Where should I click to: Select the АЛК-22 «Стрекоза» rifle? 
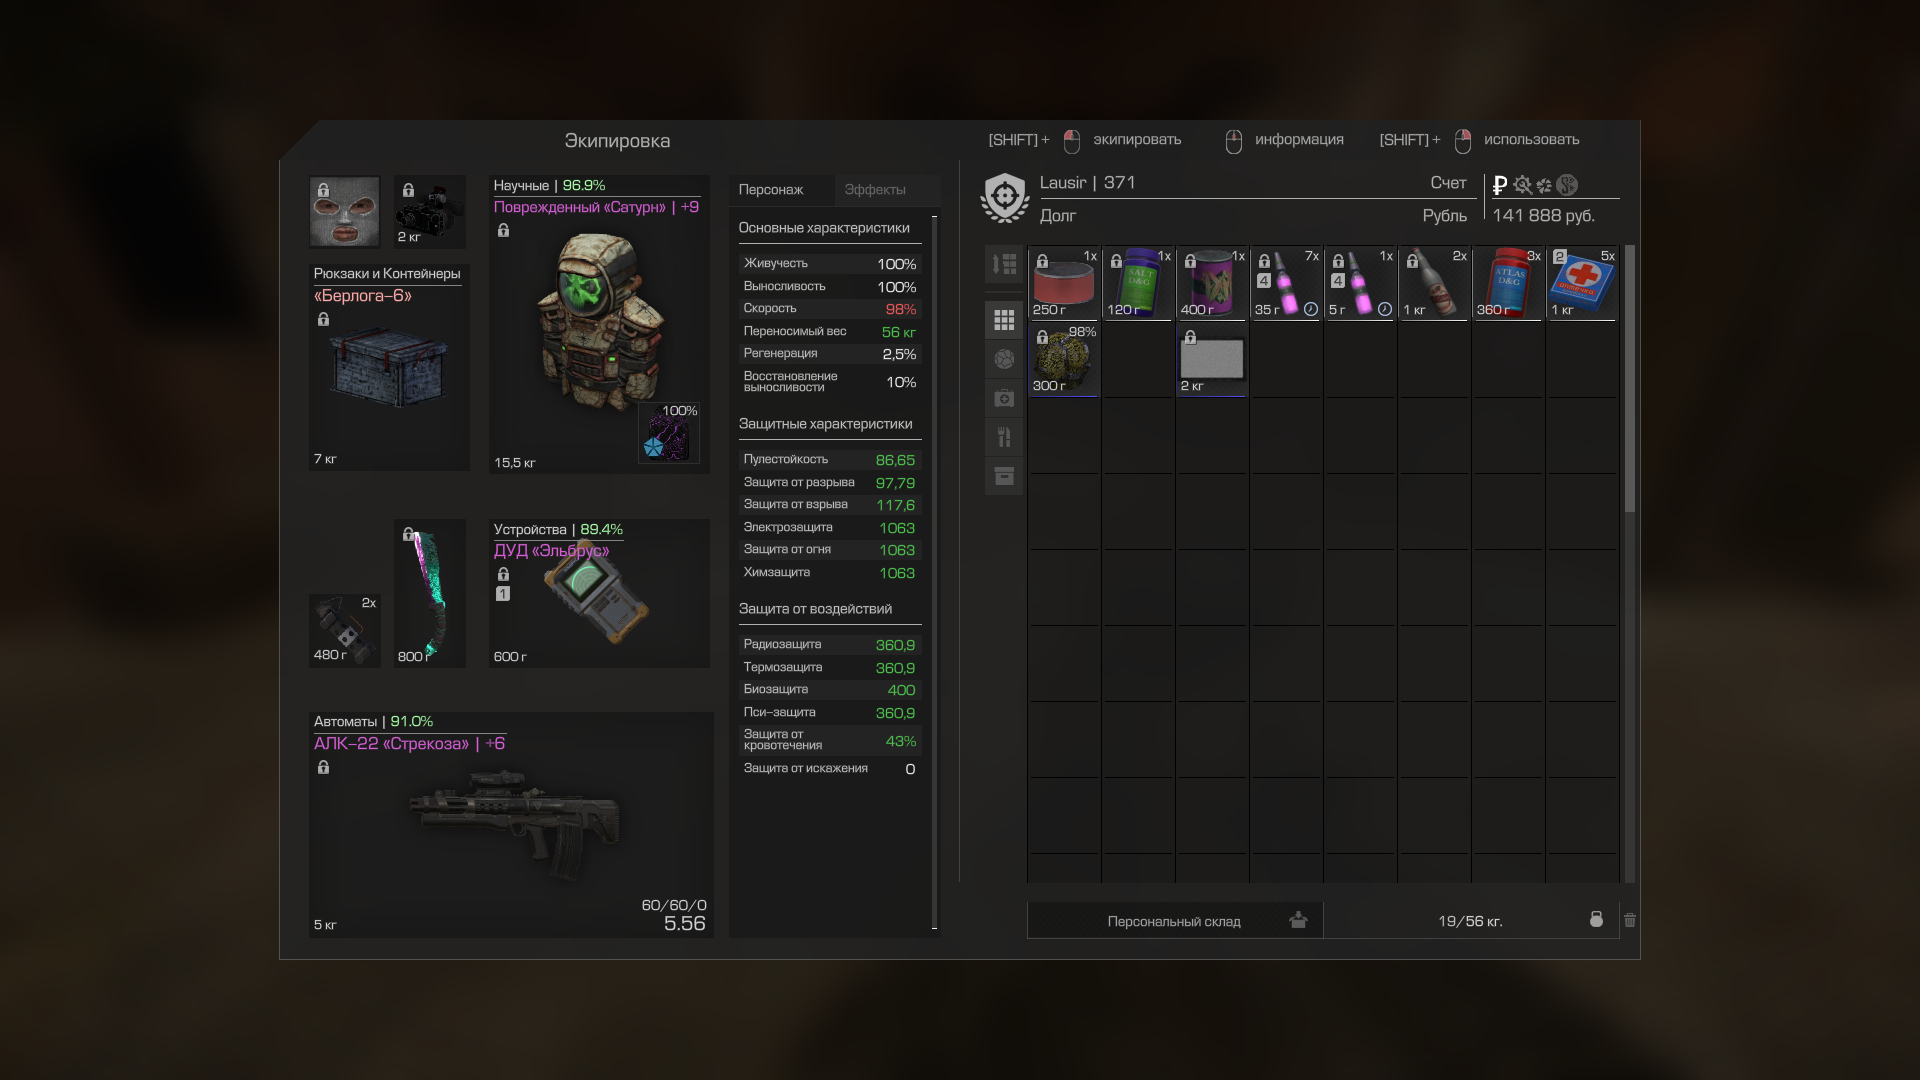[511, 825]
